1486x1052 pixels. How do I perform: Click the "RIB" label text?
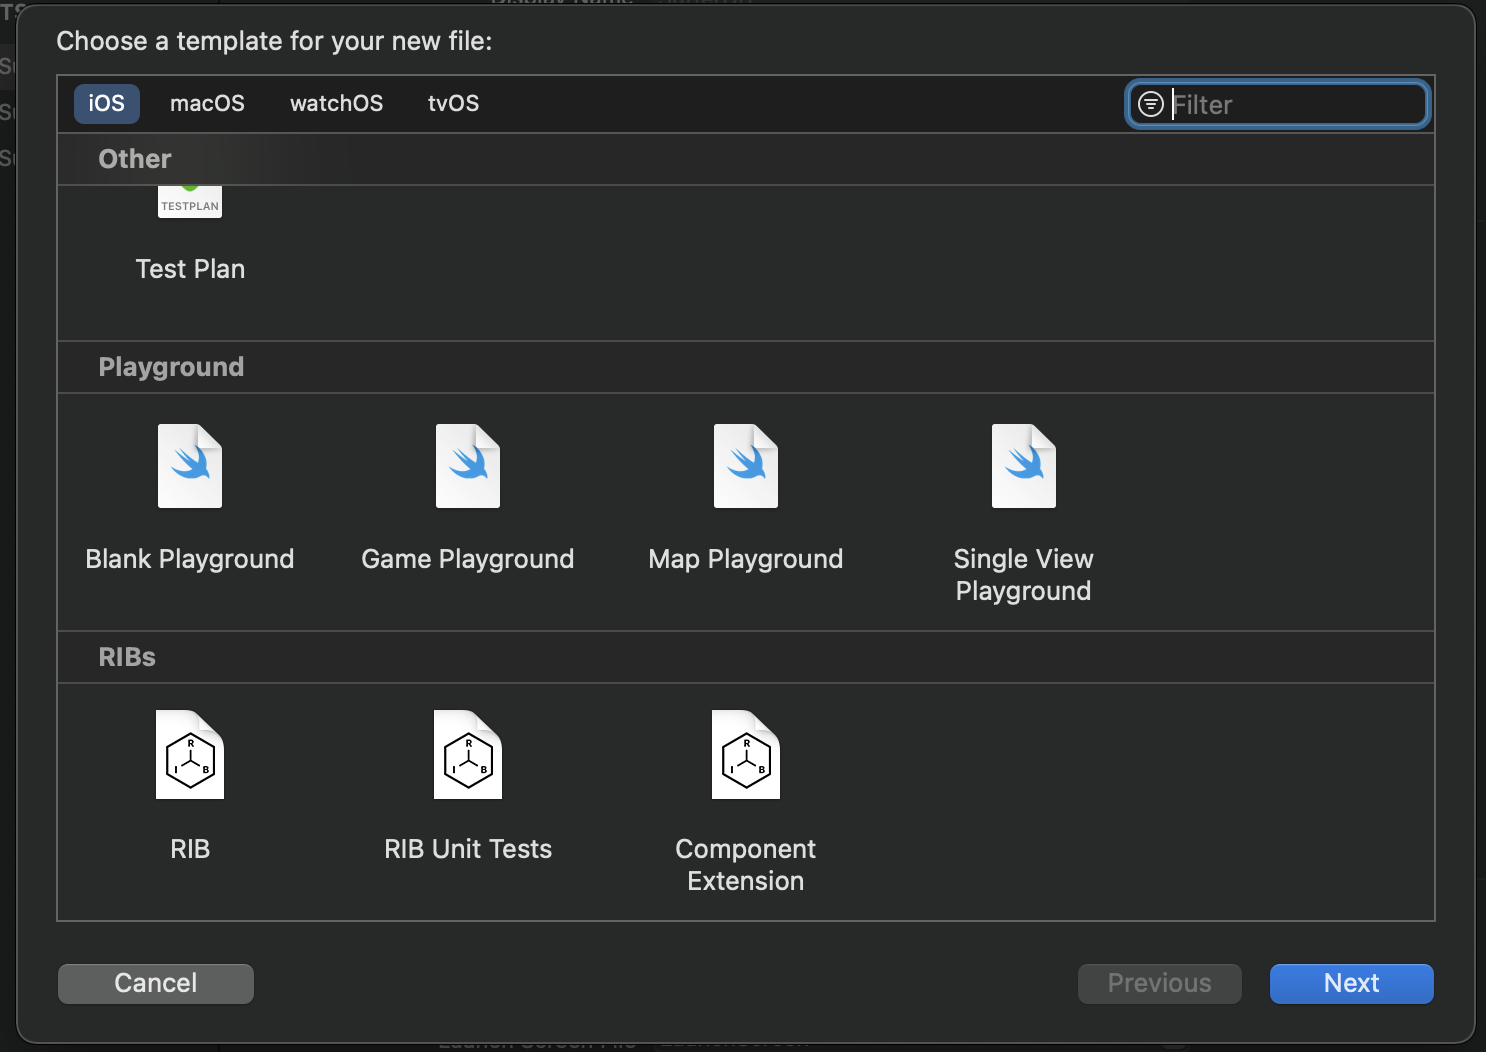click(190, 849)
